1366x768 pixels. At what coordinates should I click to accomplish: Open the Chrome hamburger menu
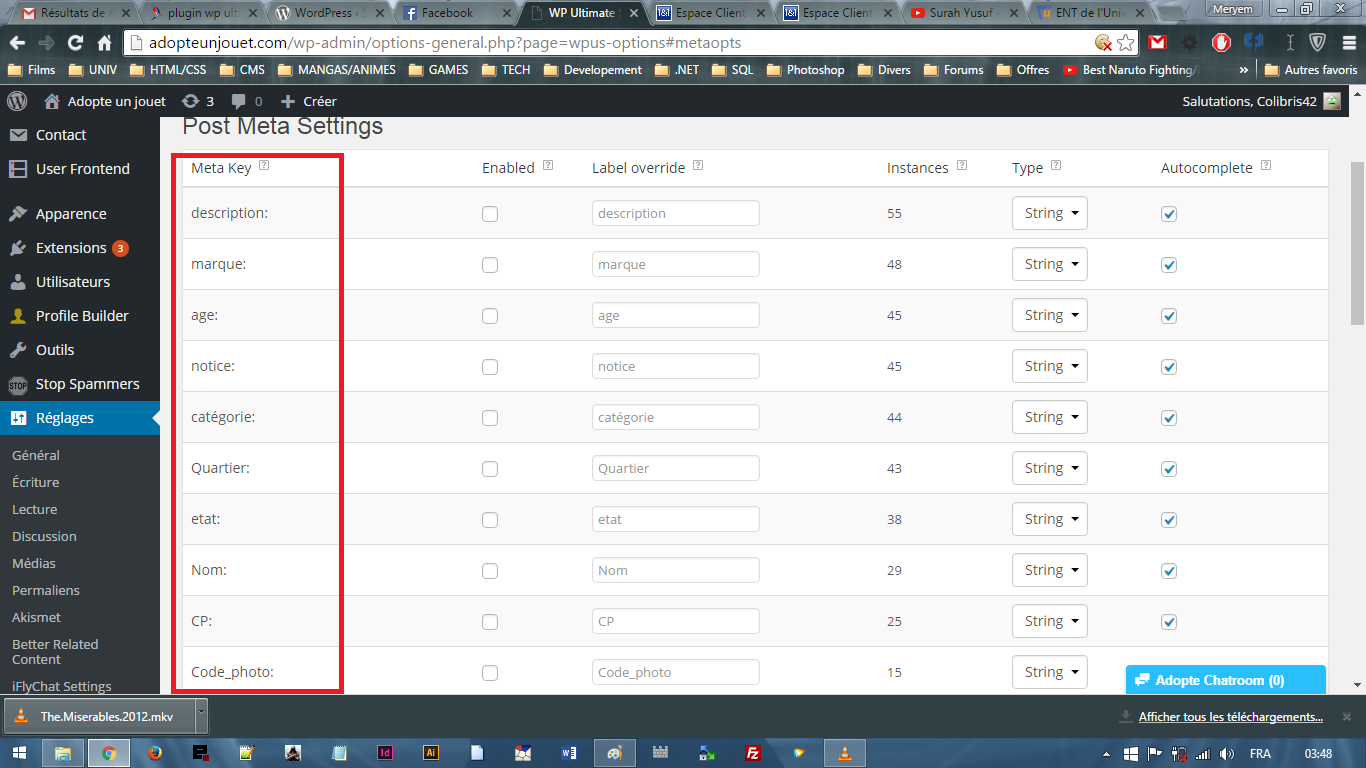point(1348,42)
